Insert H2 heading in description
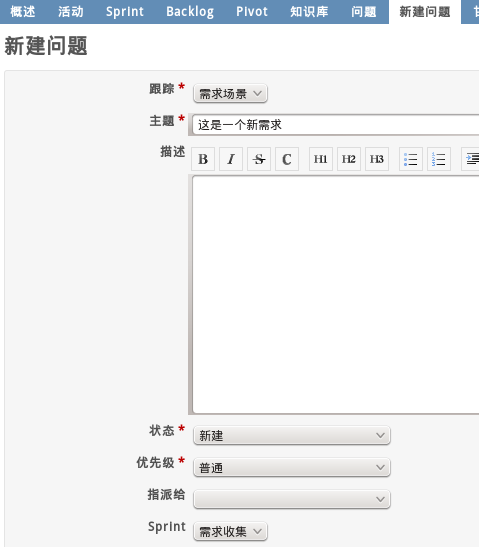This screenshot has width=479, height=547. pyautogui.click(x=349, y=159)
